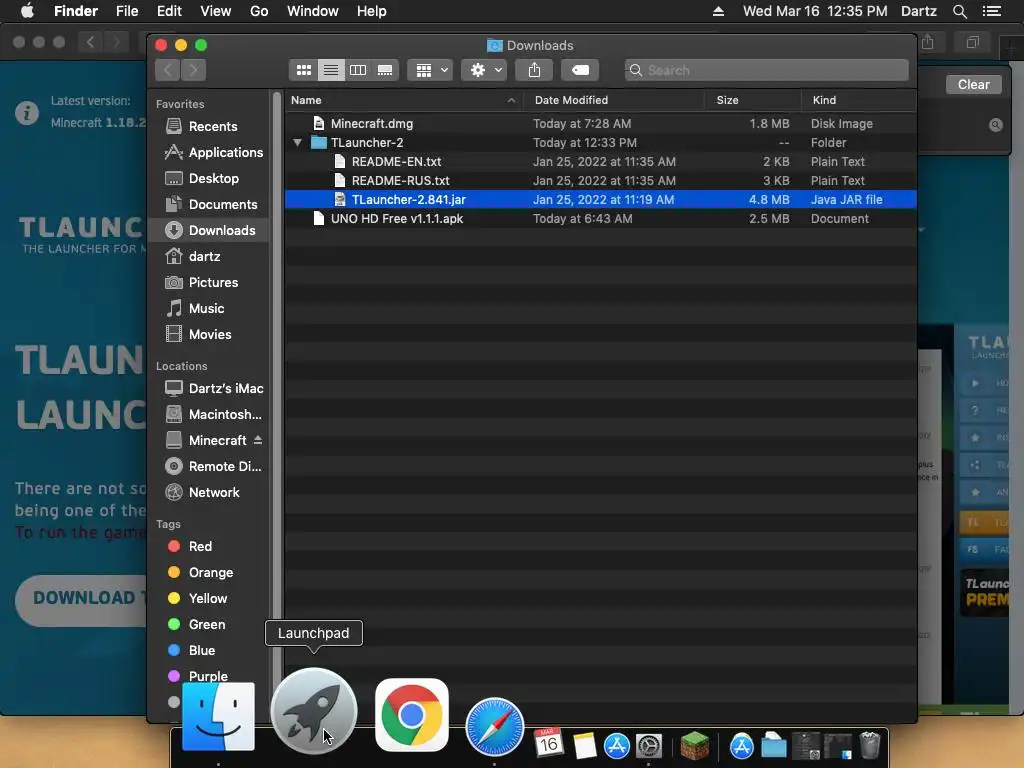Viewport: 1024px width, 768px height.
Task: Open the Apple menu
Action: click(x=27, y=11)
